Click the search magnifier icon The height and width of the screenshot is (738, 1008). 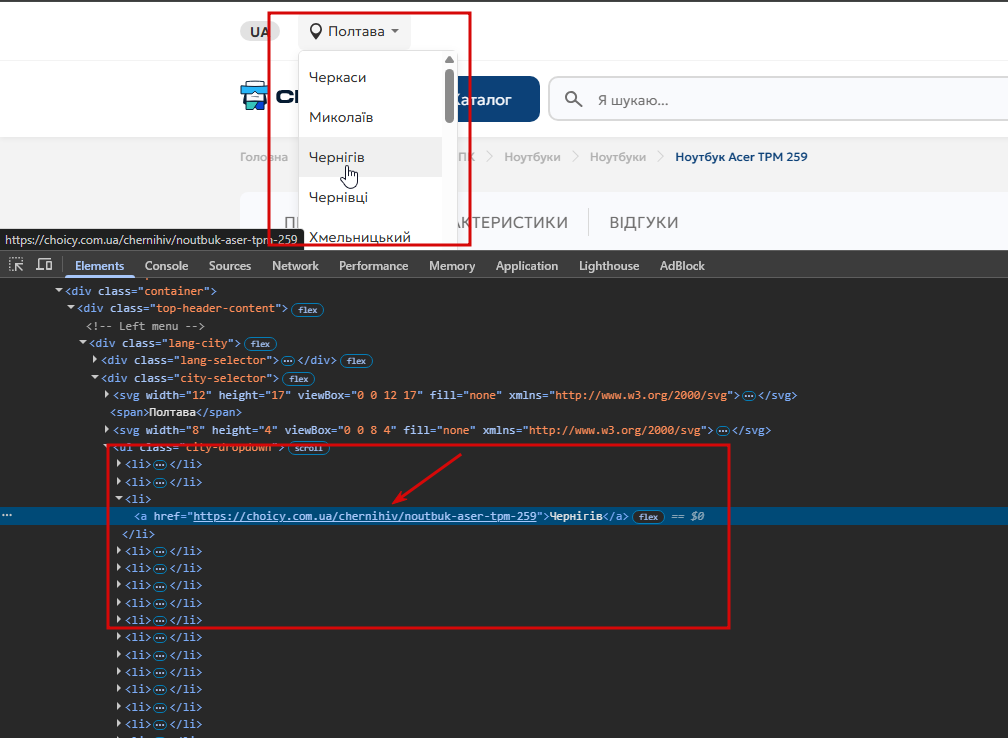coord(573,100)
